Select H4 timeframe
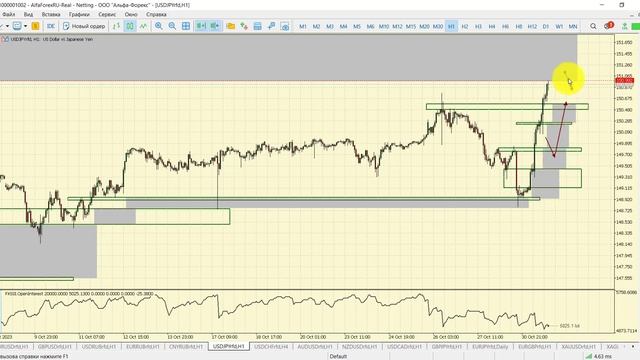 [491, 26]
